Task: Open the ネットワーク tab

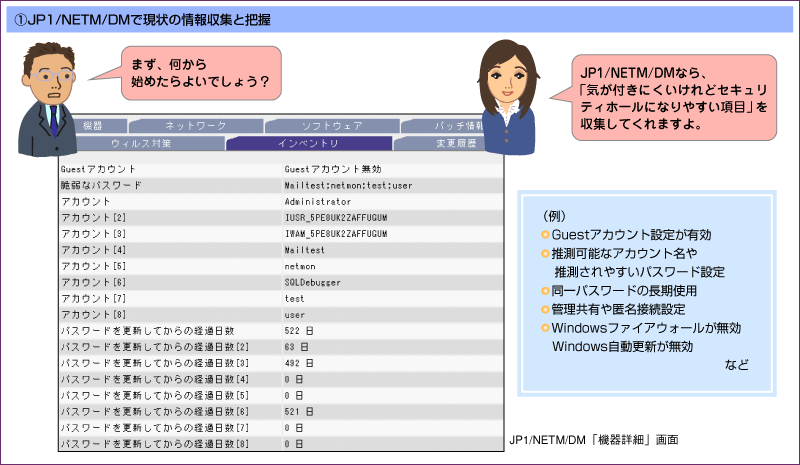Action: [x=196, y=126]
